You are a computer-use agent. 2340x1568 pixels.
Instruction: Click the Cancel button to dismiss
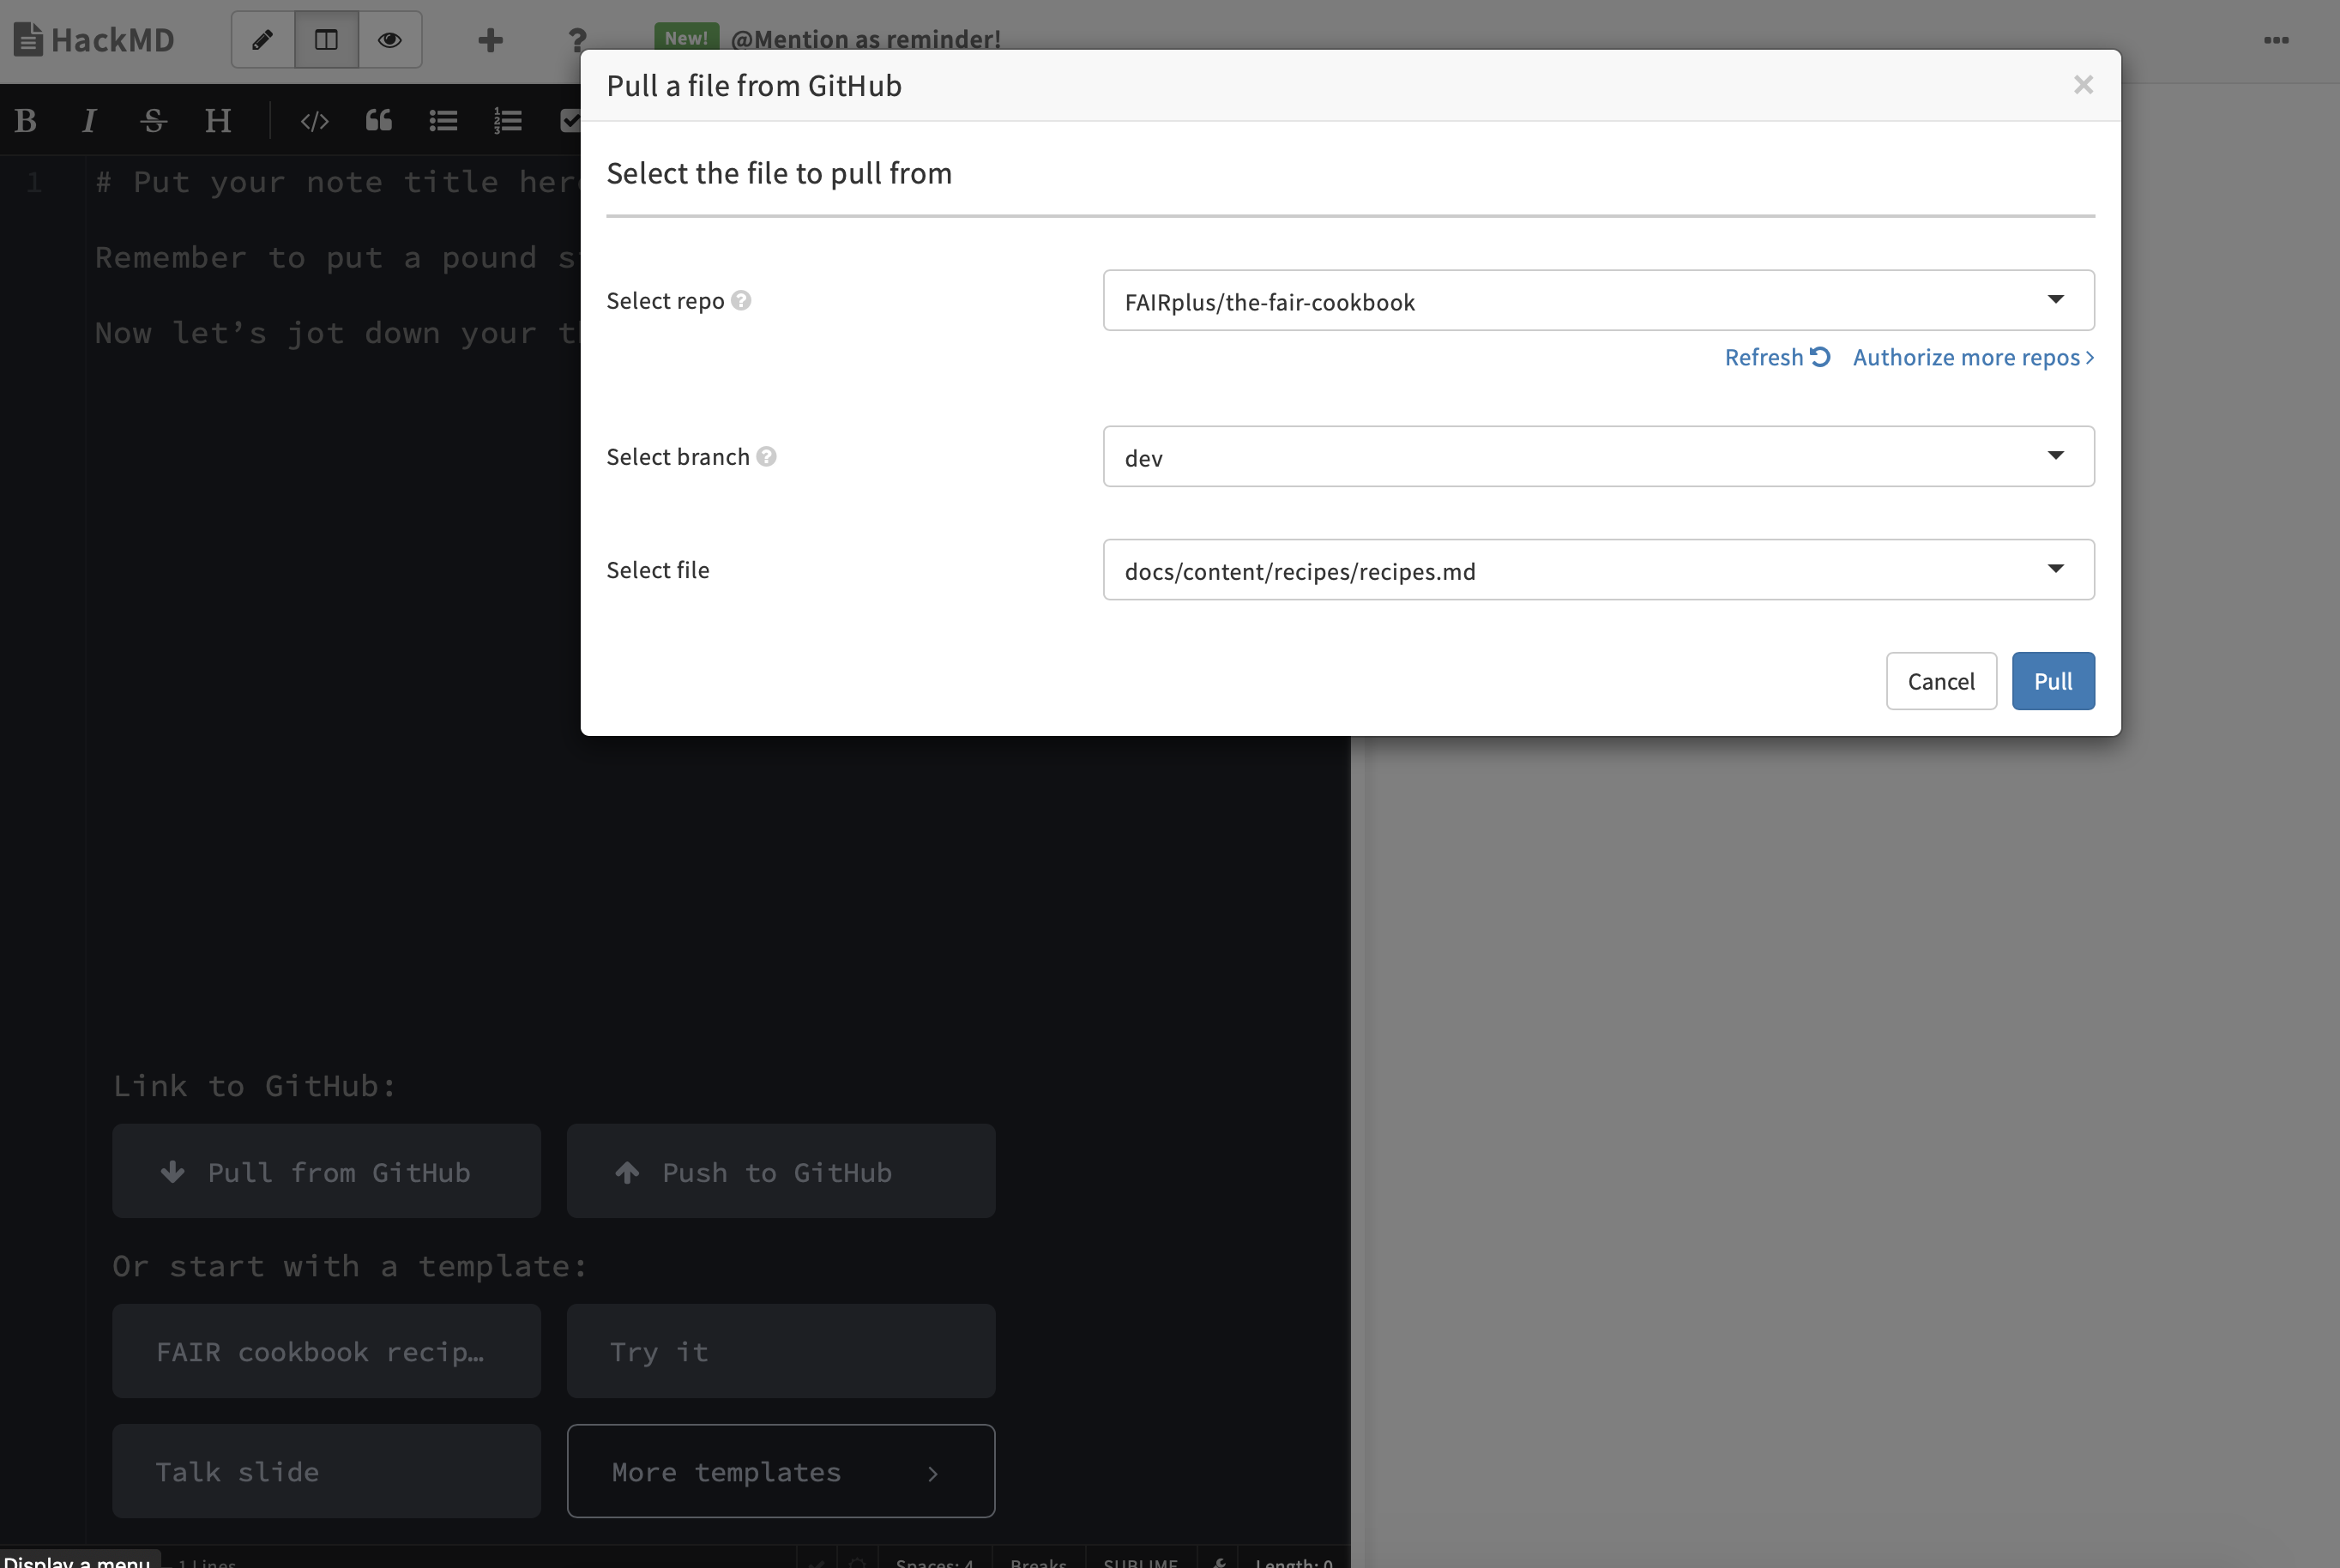point(1941,681)
